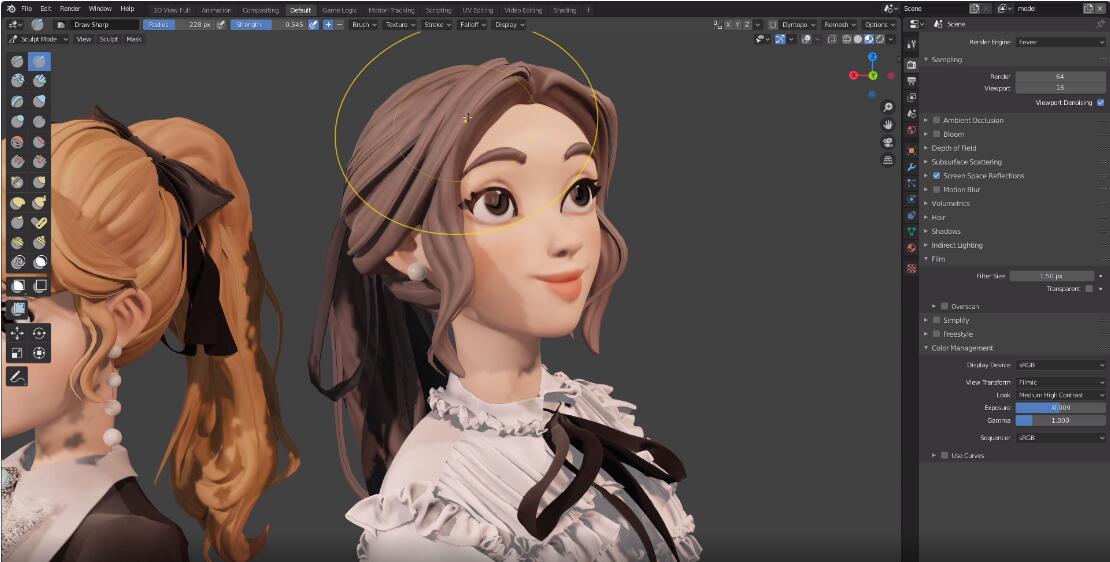Uncheck Screen Space Reflections
The image size is (1110, 562).
coord(936,176)
